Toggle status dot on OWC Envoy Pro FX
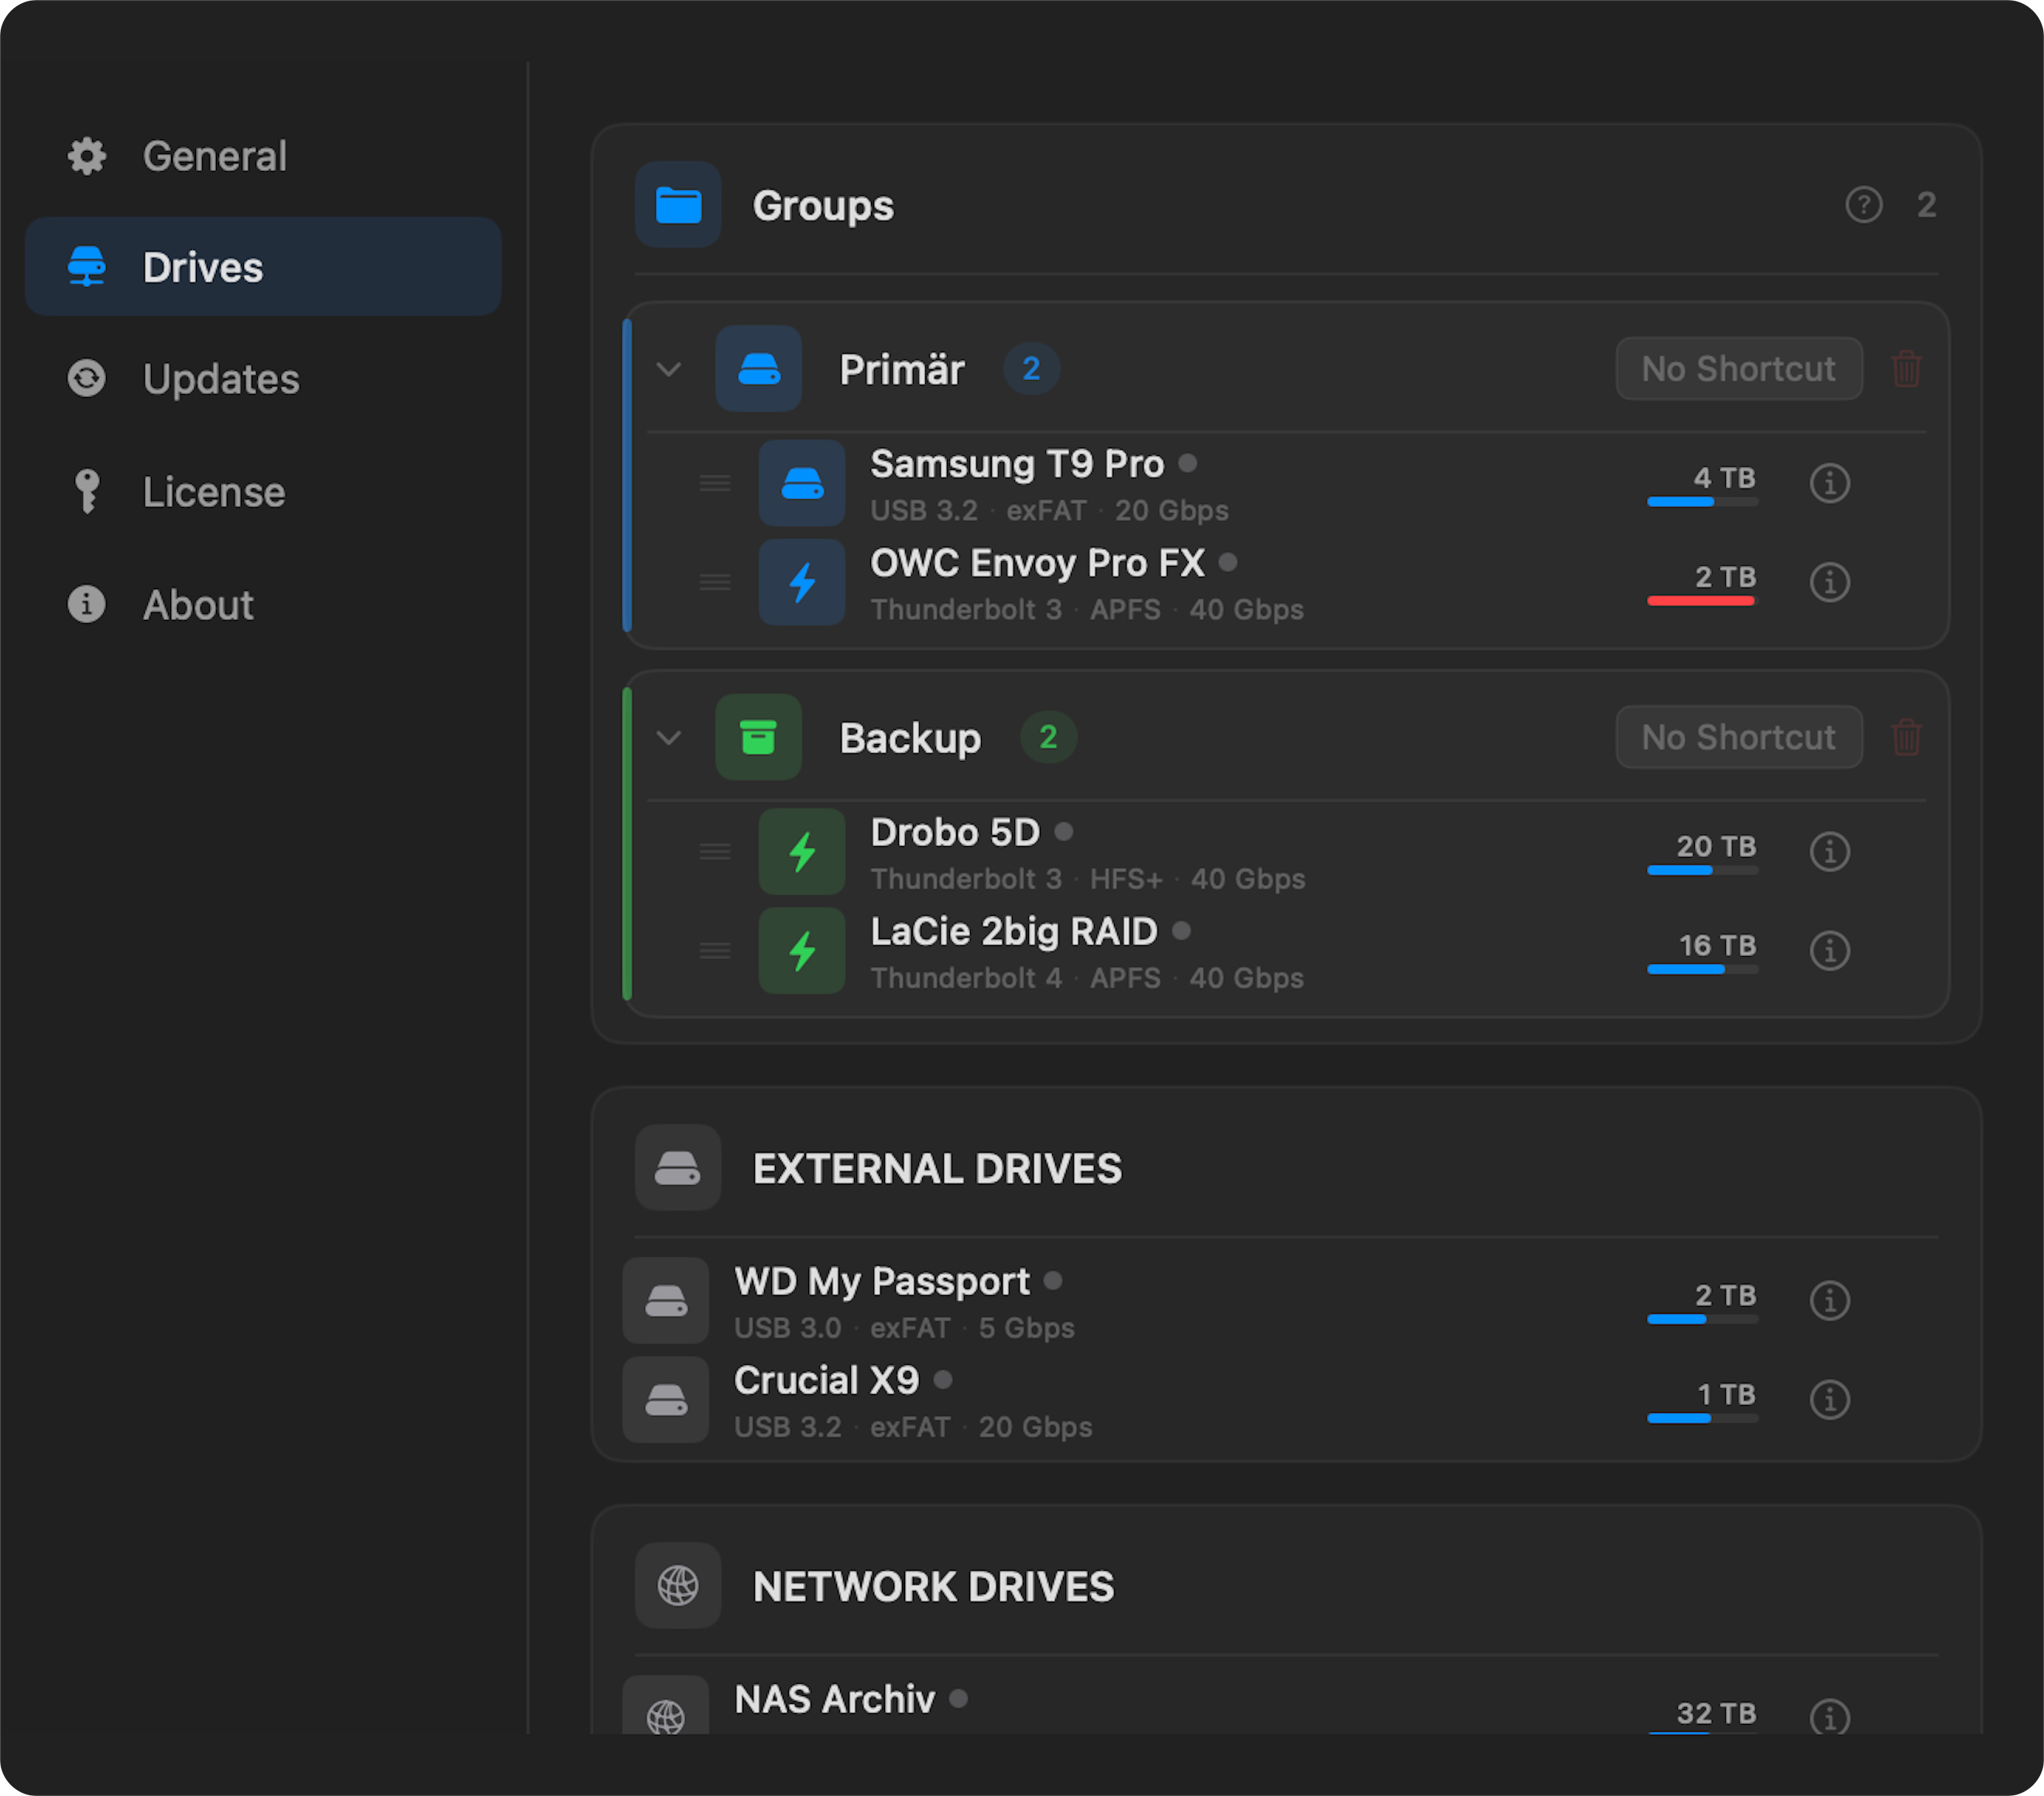The height and width of the screenshot is (1796, 2044). point(1227,562)
